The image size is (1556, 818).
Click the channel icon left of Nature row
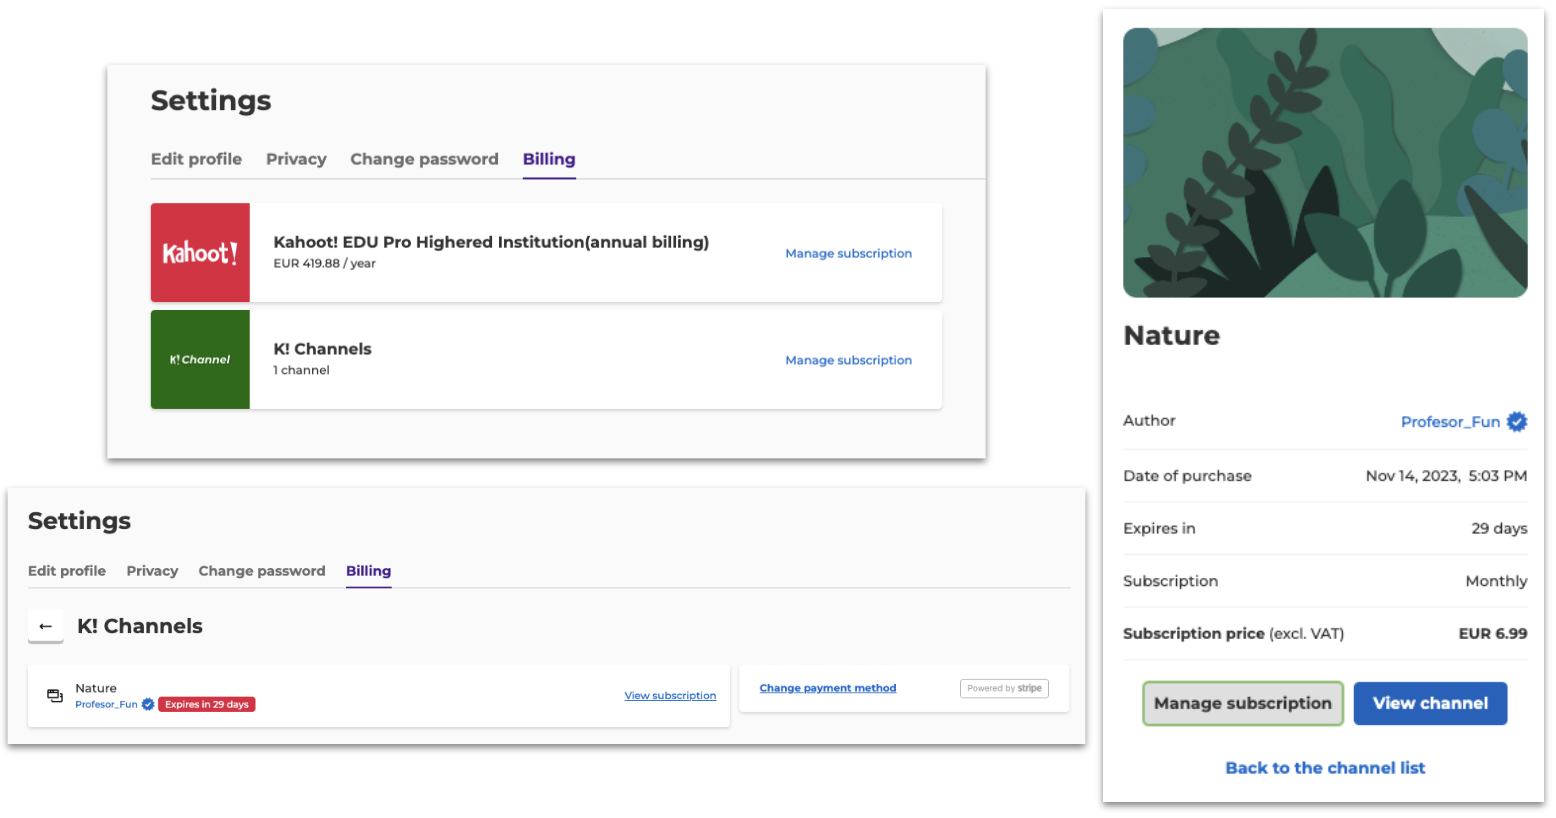click(x=55, y=696)
